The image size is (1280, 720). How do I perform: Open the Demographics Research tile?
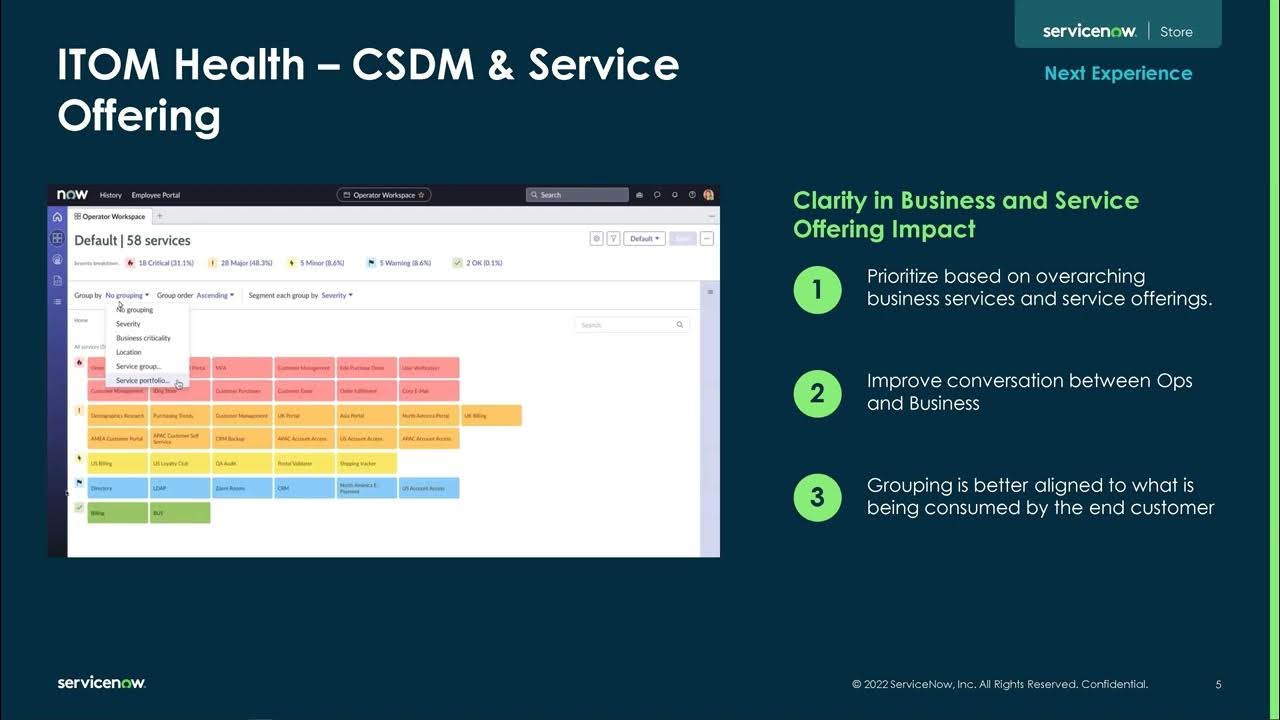(x=118, y=415)
